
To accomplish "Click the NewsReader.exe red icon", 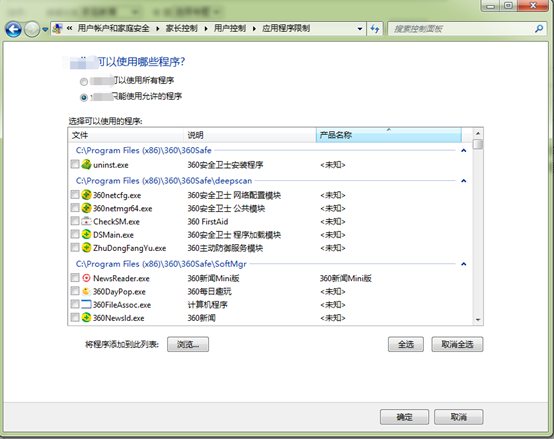I will [86, 278].
